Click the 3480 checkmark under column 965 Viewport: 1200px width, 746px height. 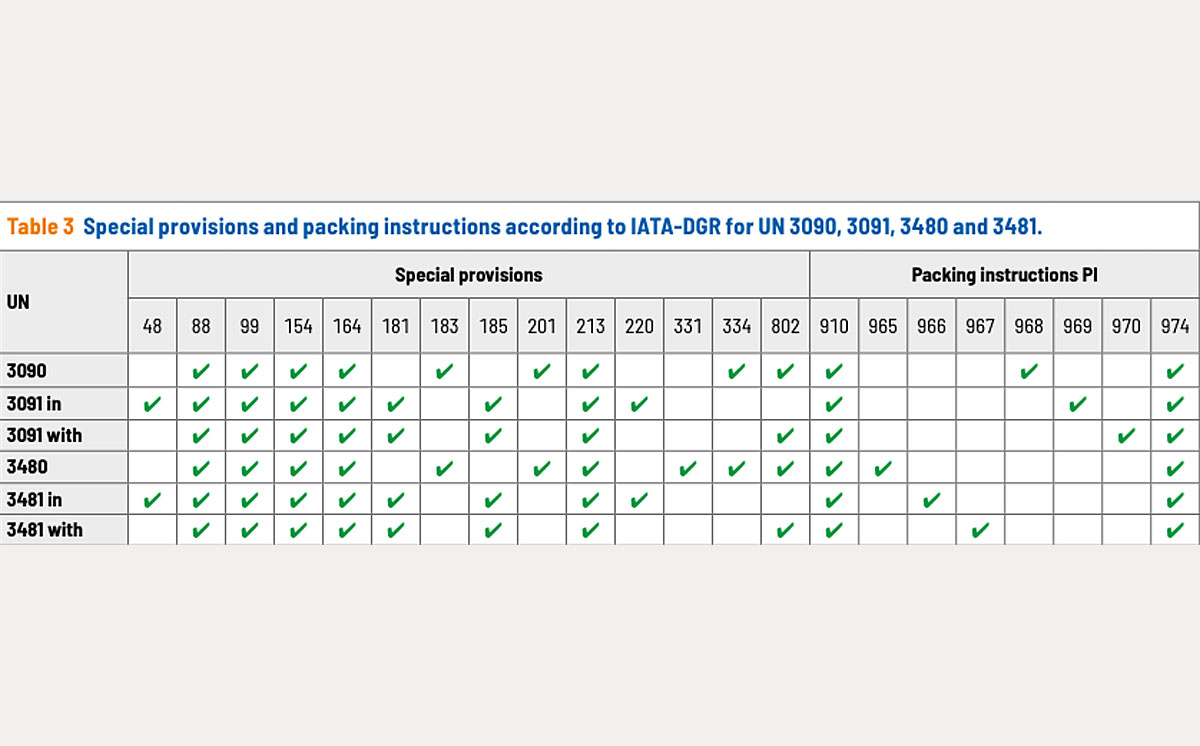883,467
